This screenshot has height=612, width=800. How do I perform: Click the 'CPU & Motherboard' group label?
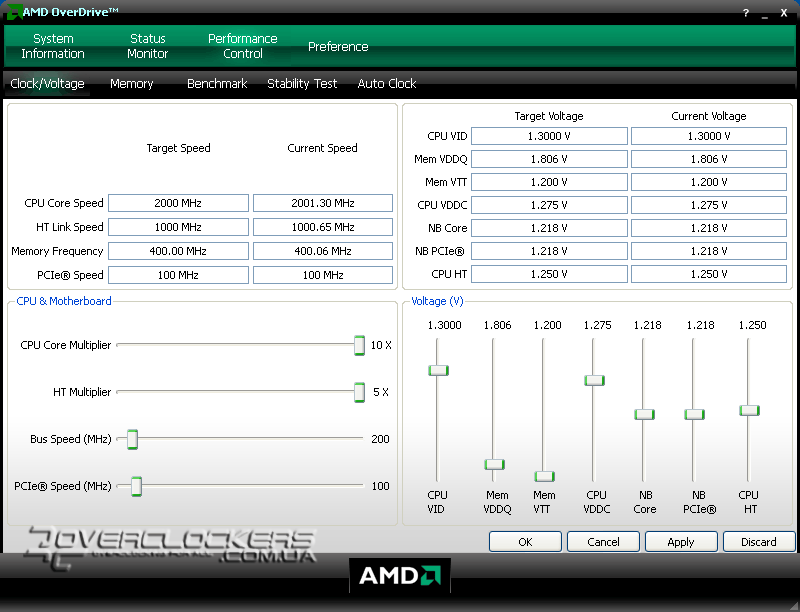click(64, 301)
